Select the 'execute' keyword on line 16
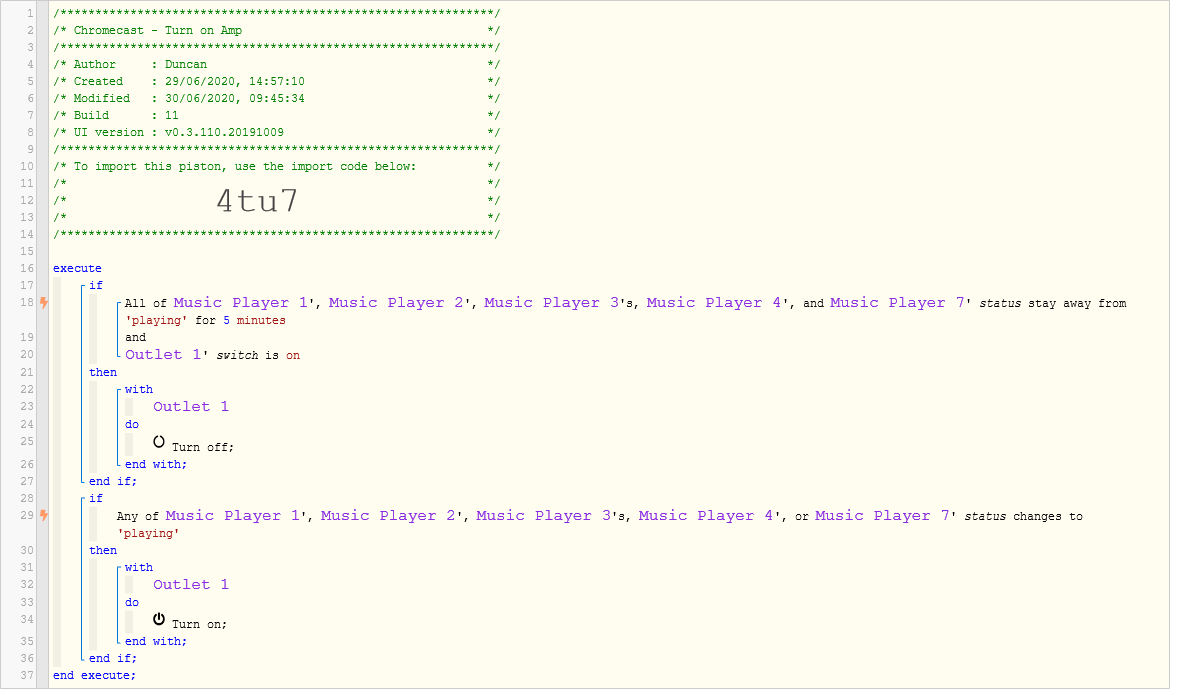This screenshot has height=694, width=1178. click(x=77, y=268)
